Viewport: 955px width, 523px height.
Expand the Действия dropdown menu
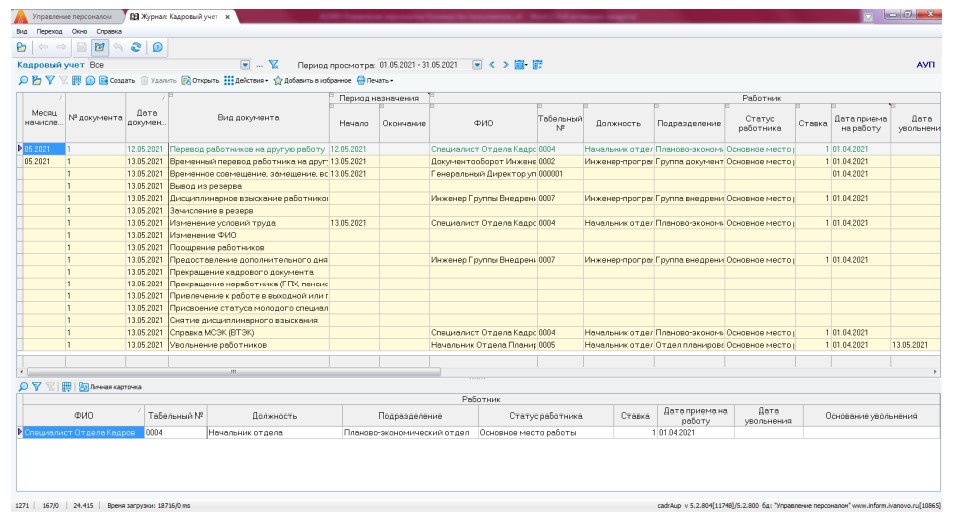tap(248, 80)
